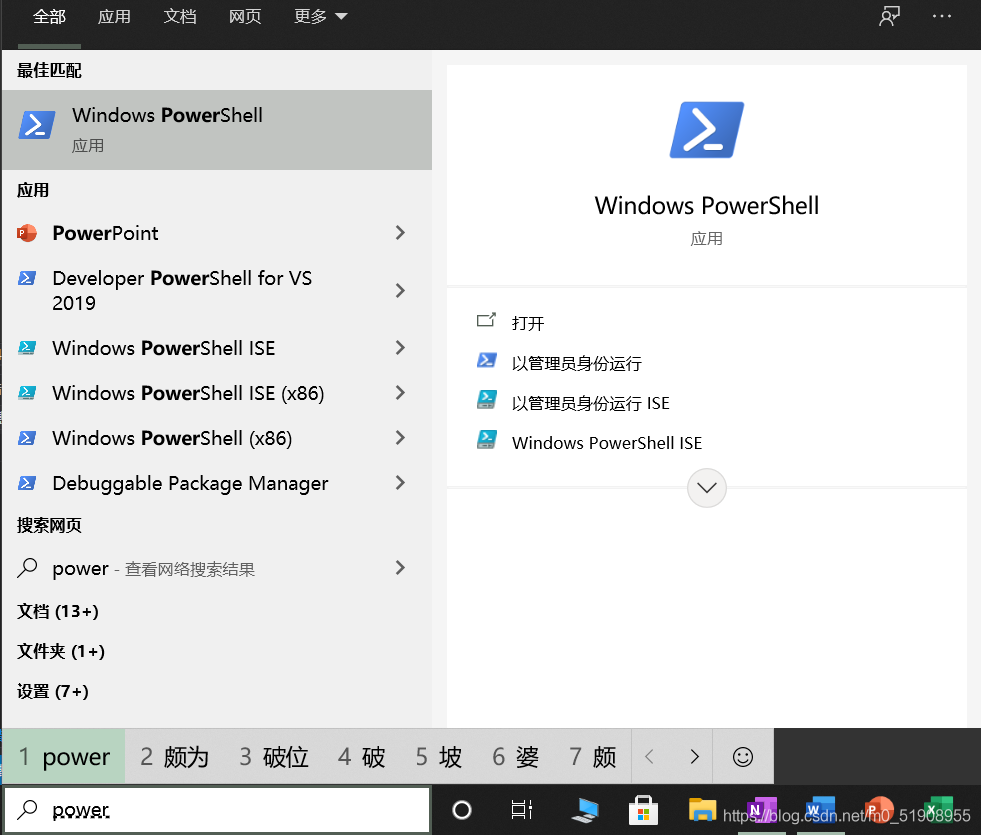Click the feedback person icon in top bar

point(889,16)
